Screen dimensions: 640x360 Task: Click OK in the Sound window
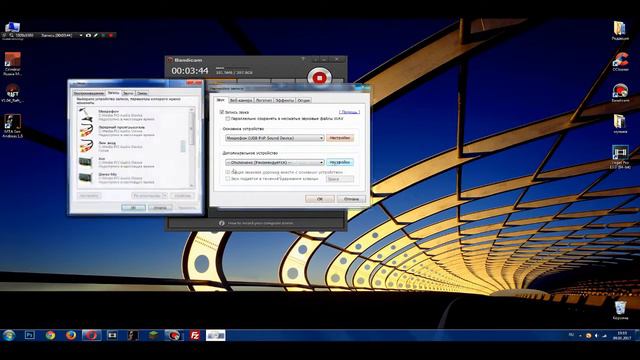click(x=133, y=208)
